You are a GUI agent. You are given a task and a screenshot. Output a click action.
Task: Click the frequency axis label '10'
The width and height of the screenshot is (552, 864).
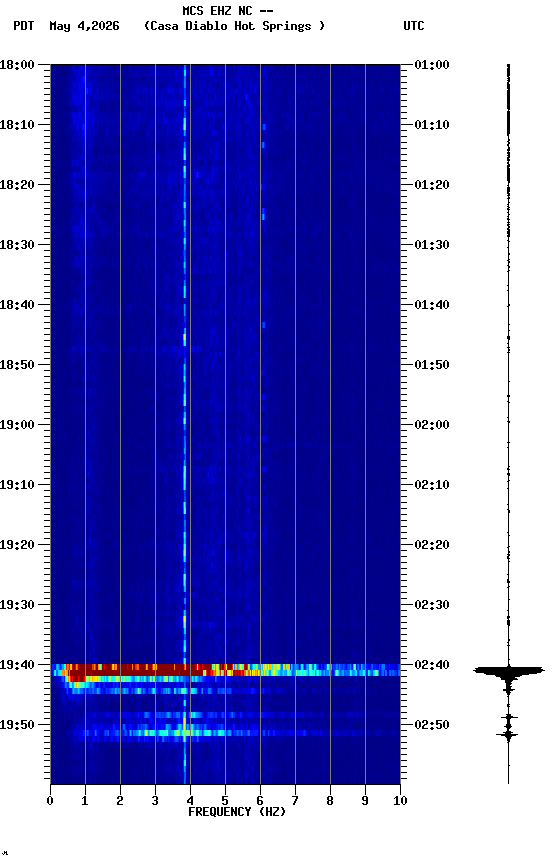(x=400, y=801)
